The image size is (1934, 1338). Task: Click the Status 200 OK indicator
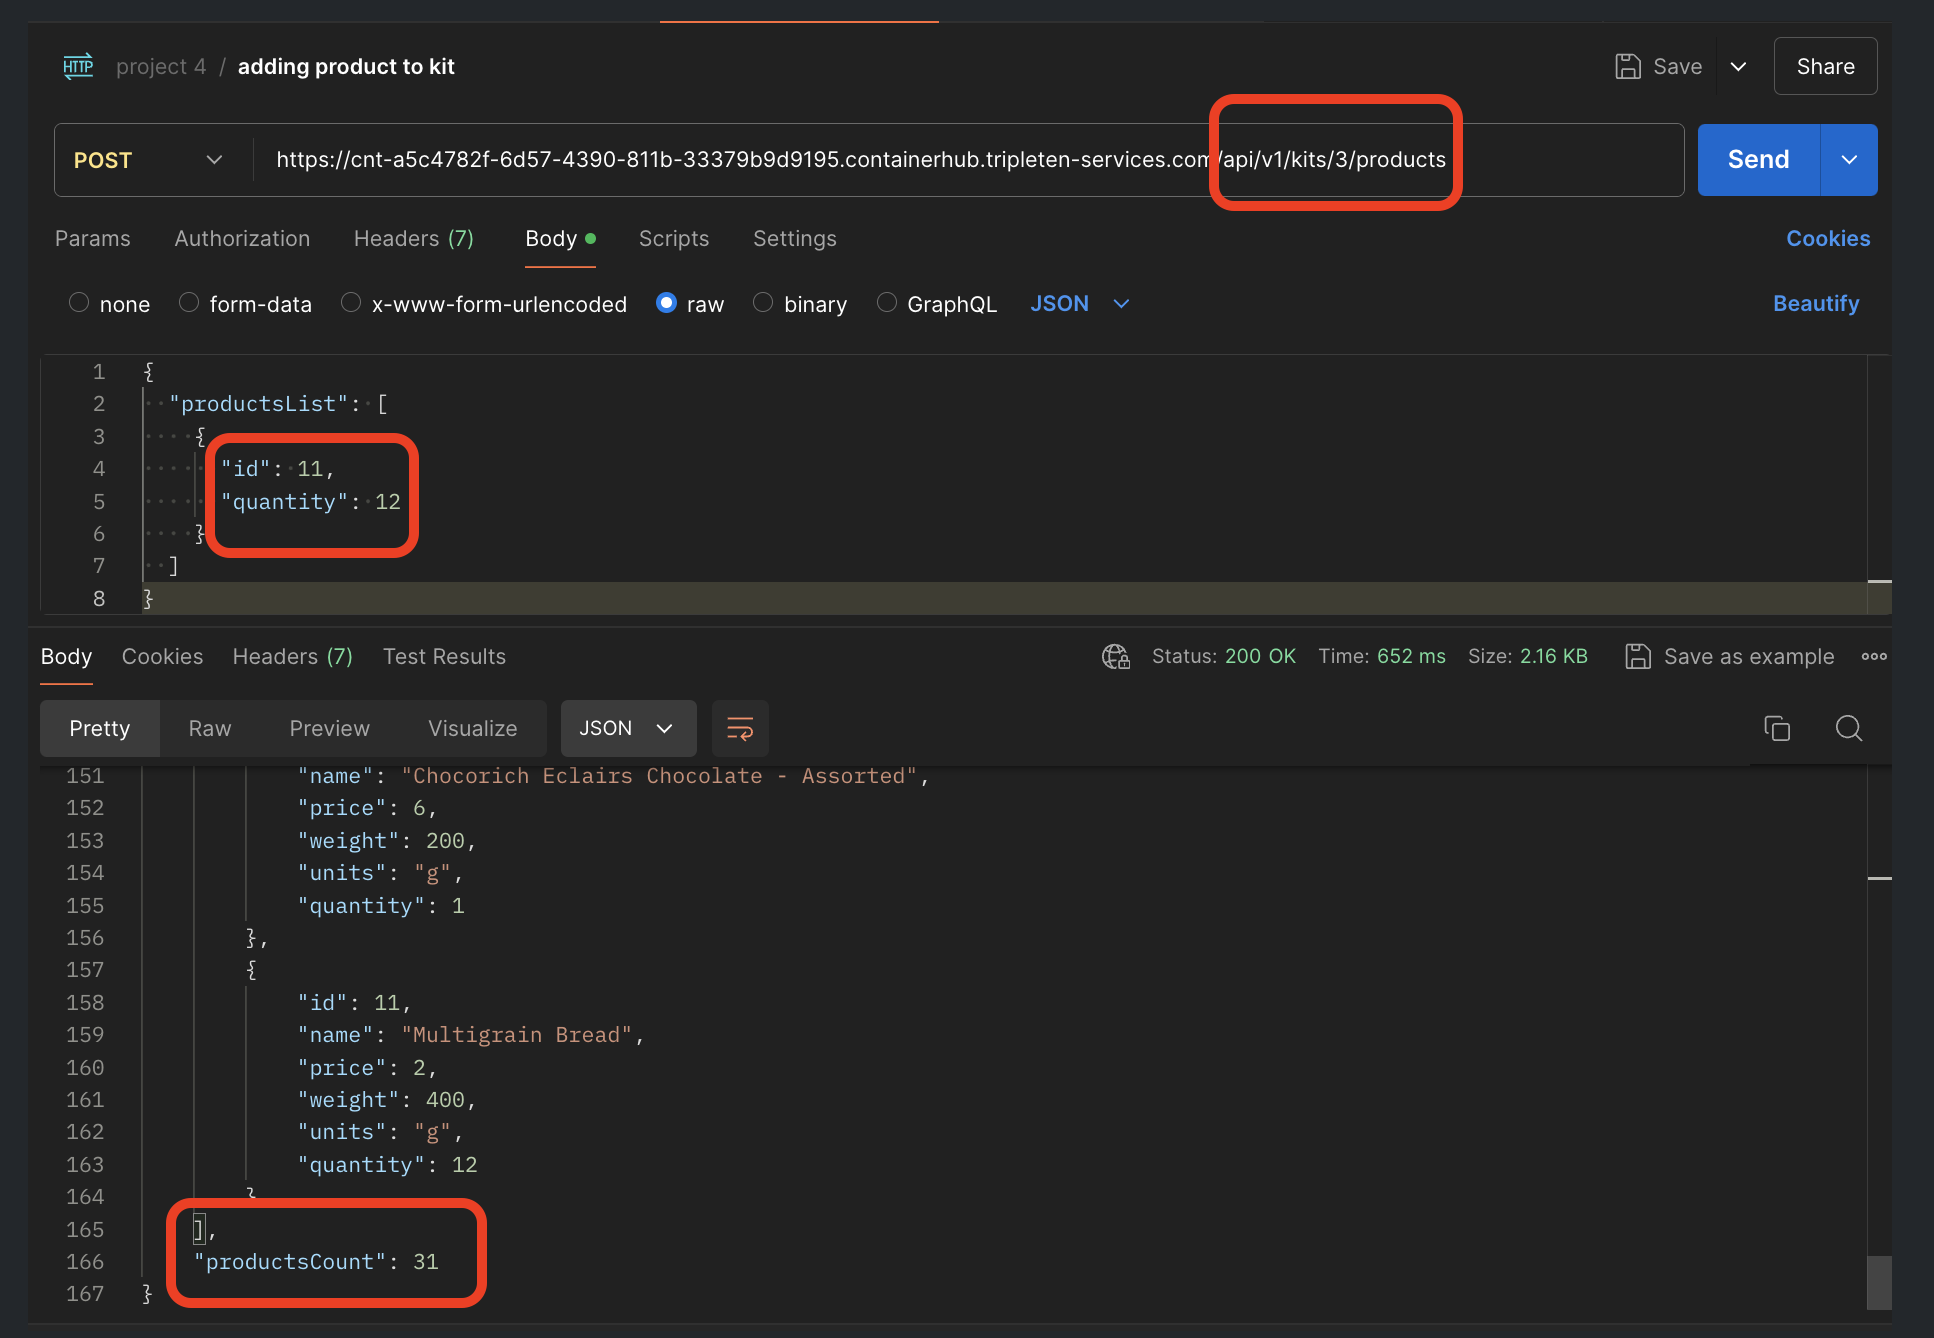point(1223,656)
